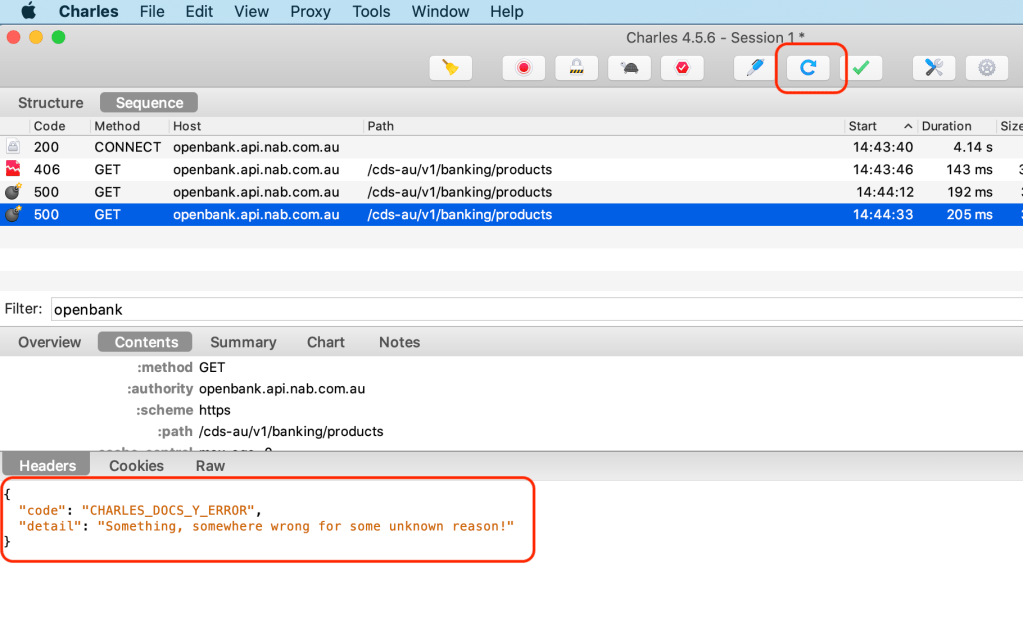Click the Code column header
The height and width of the screenshot is (617, 1023).
(x=49, y=126)
